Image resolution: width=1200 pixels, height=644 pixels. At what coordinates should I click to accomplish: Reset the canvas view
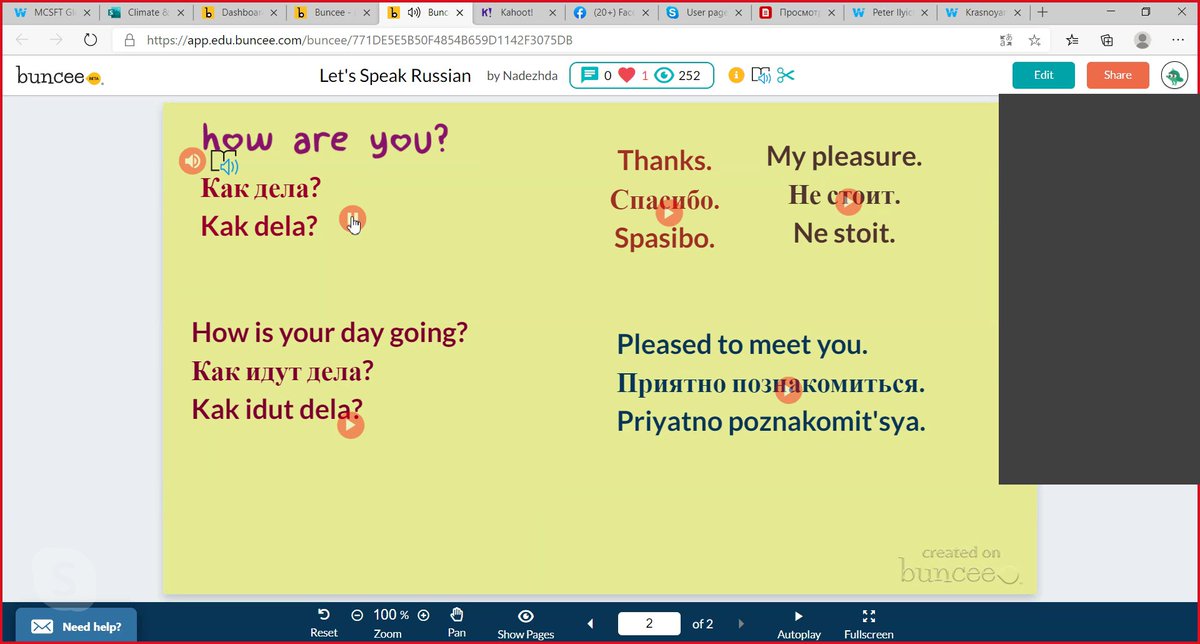tap(323, 622)
